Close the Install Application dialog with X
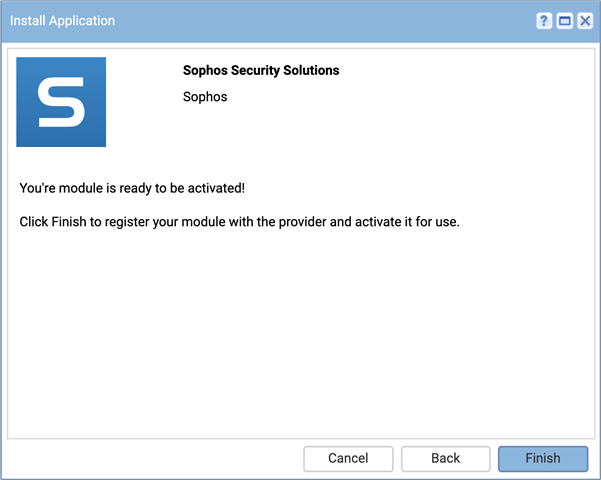Image resolution: width=601 pixels, height=480 pixels. [585, 21]
